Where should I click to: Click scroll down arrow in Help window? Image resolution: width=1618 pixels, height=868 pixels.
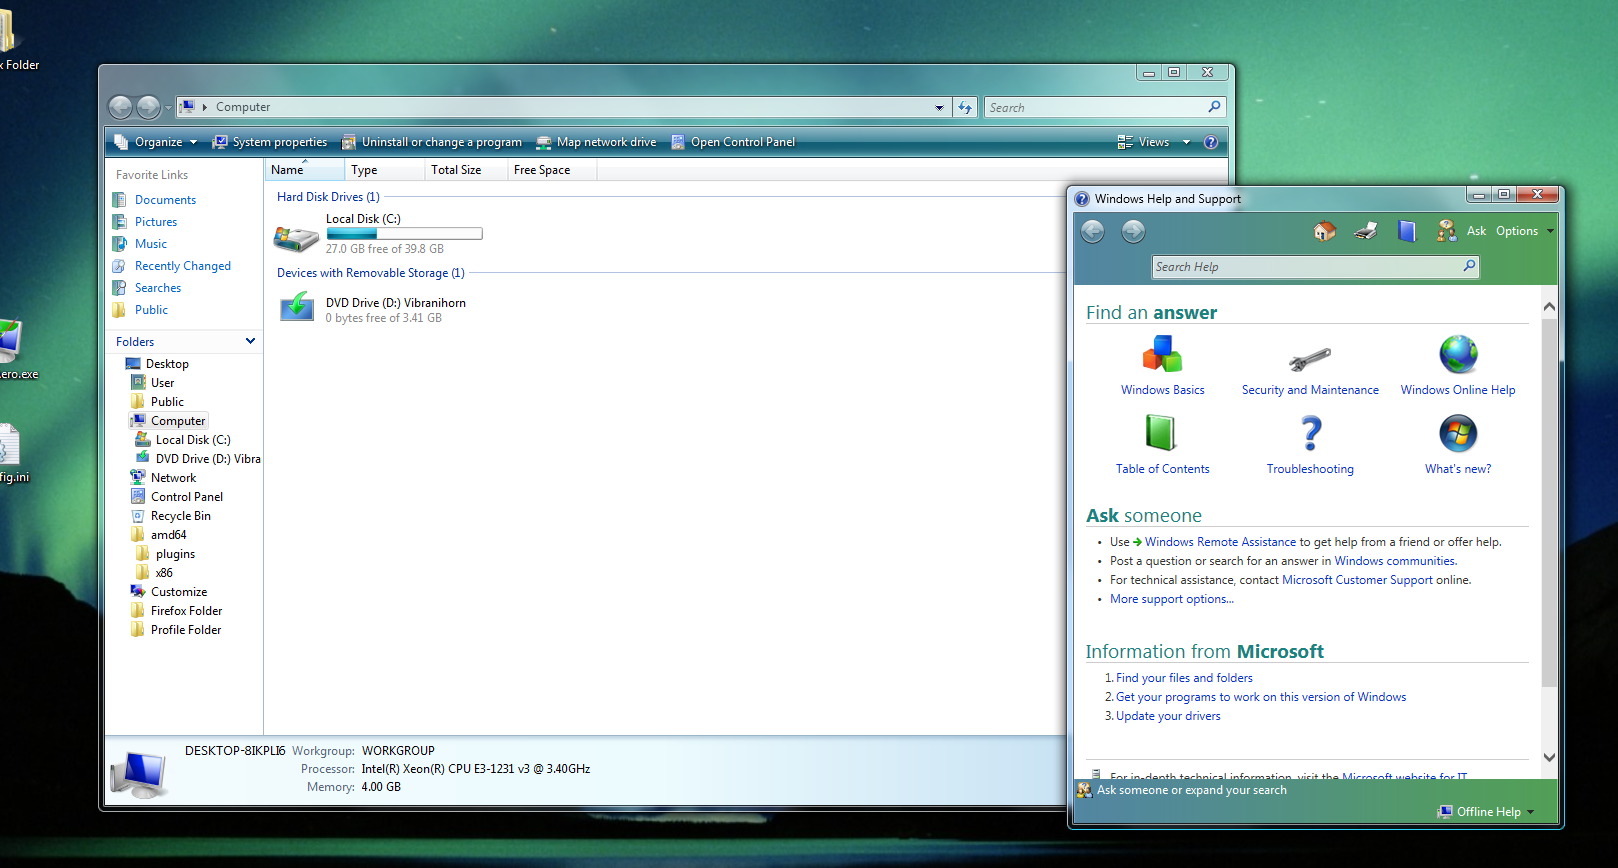pyautogui.click(x=1549, y=758)
